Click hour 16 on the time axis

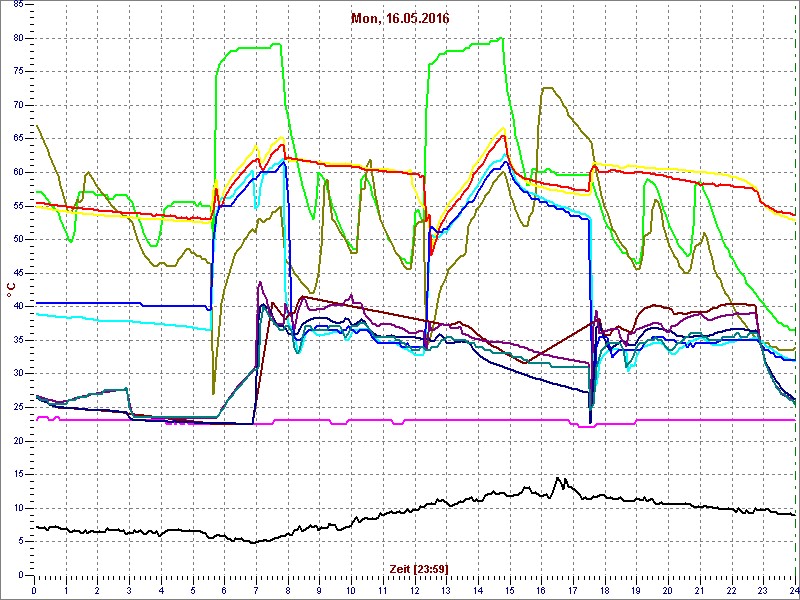[541, 590]
